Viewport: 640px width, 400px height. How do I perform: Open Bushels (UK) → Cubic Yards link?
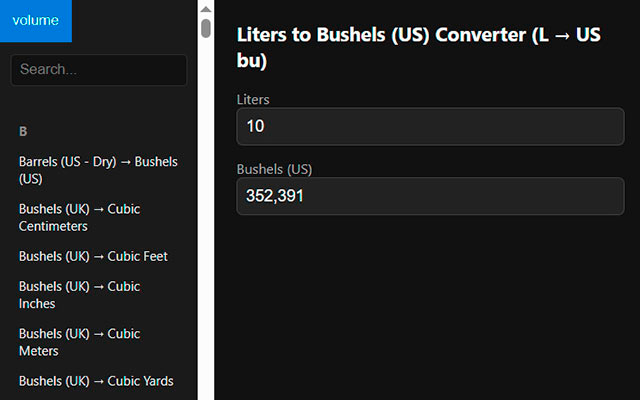[96, 381]
